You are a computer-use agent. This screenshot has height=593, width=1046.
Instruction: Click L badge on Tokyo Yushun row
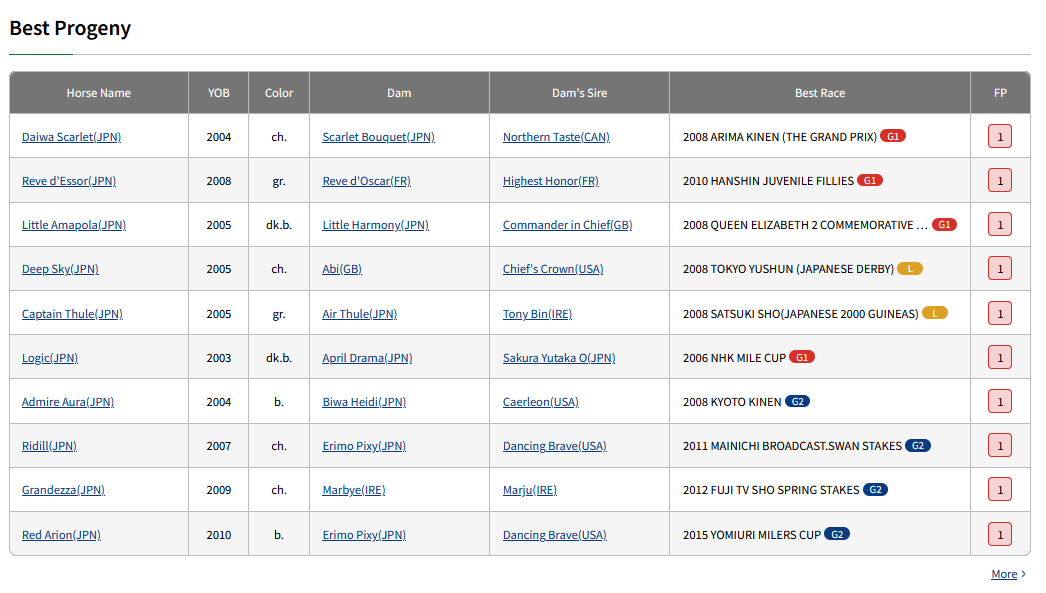point(910,268)
